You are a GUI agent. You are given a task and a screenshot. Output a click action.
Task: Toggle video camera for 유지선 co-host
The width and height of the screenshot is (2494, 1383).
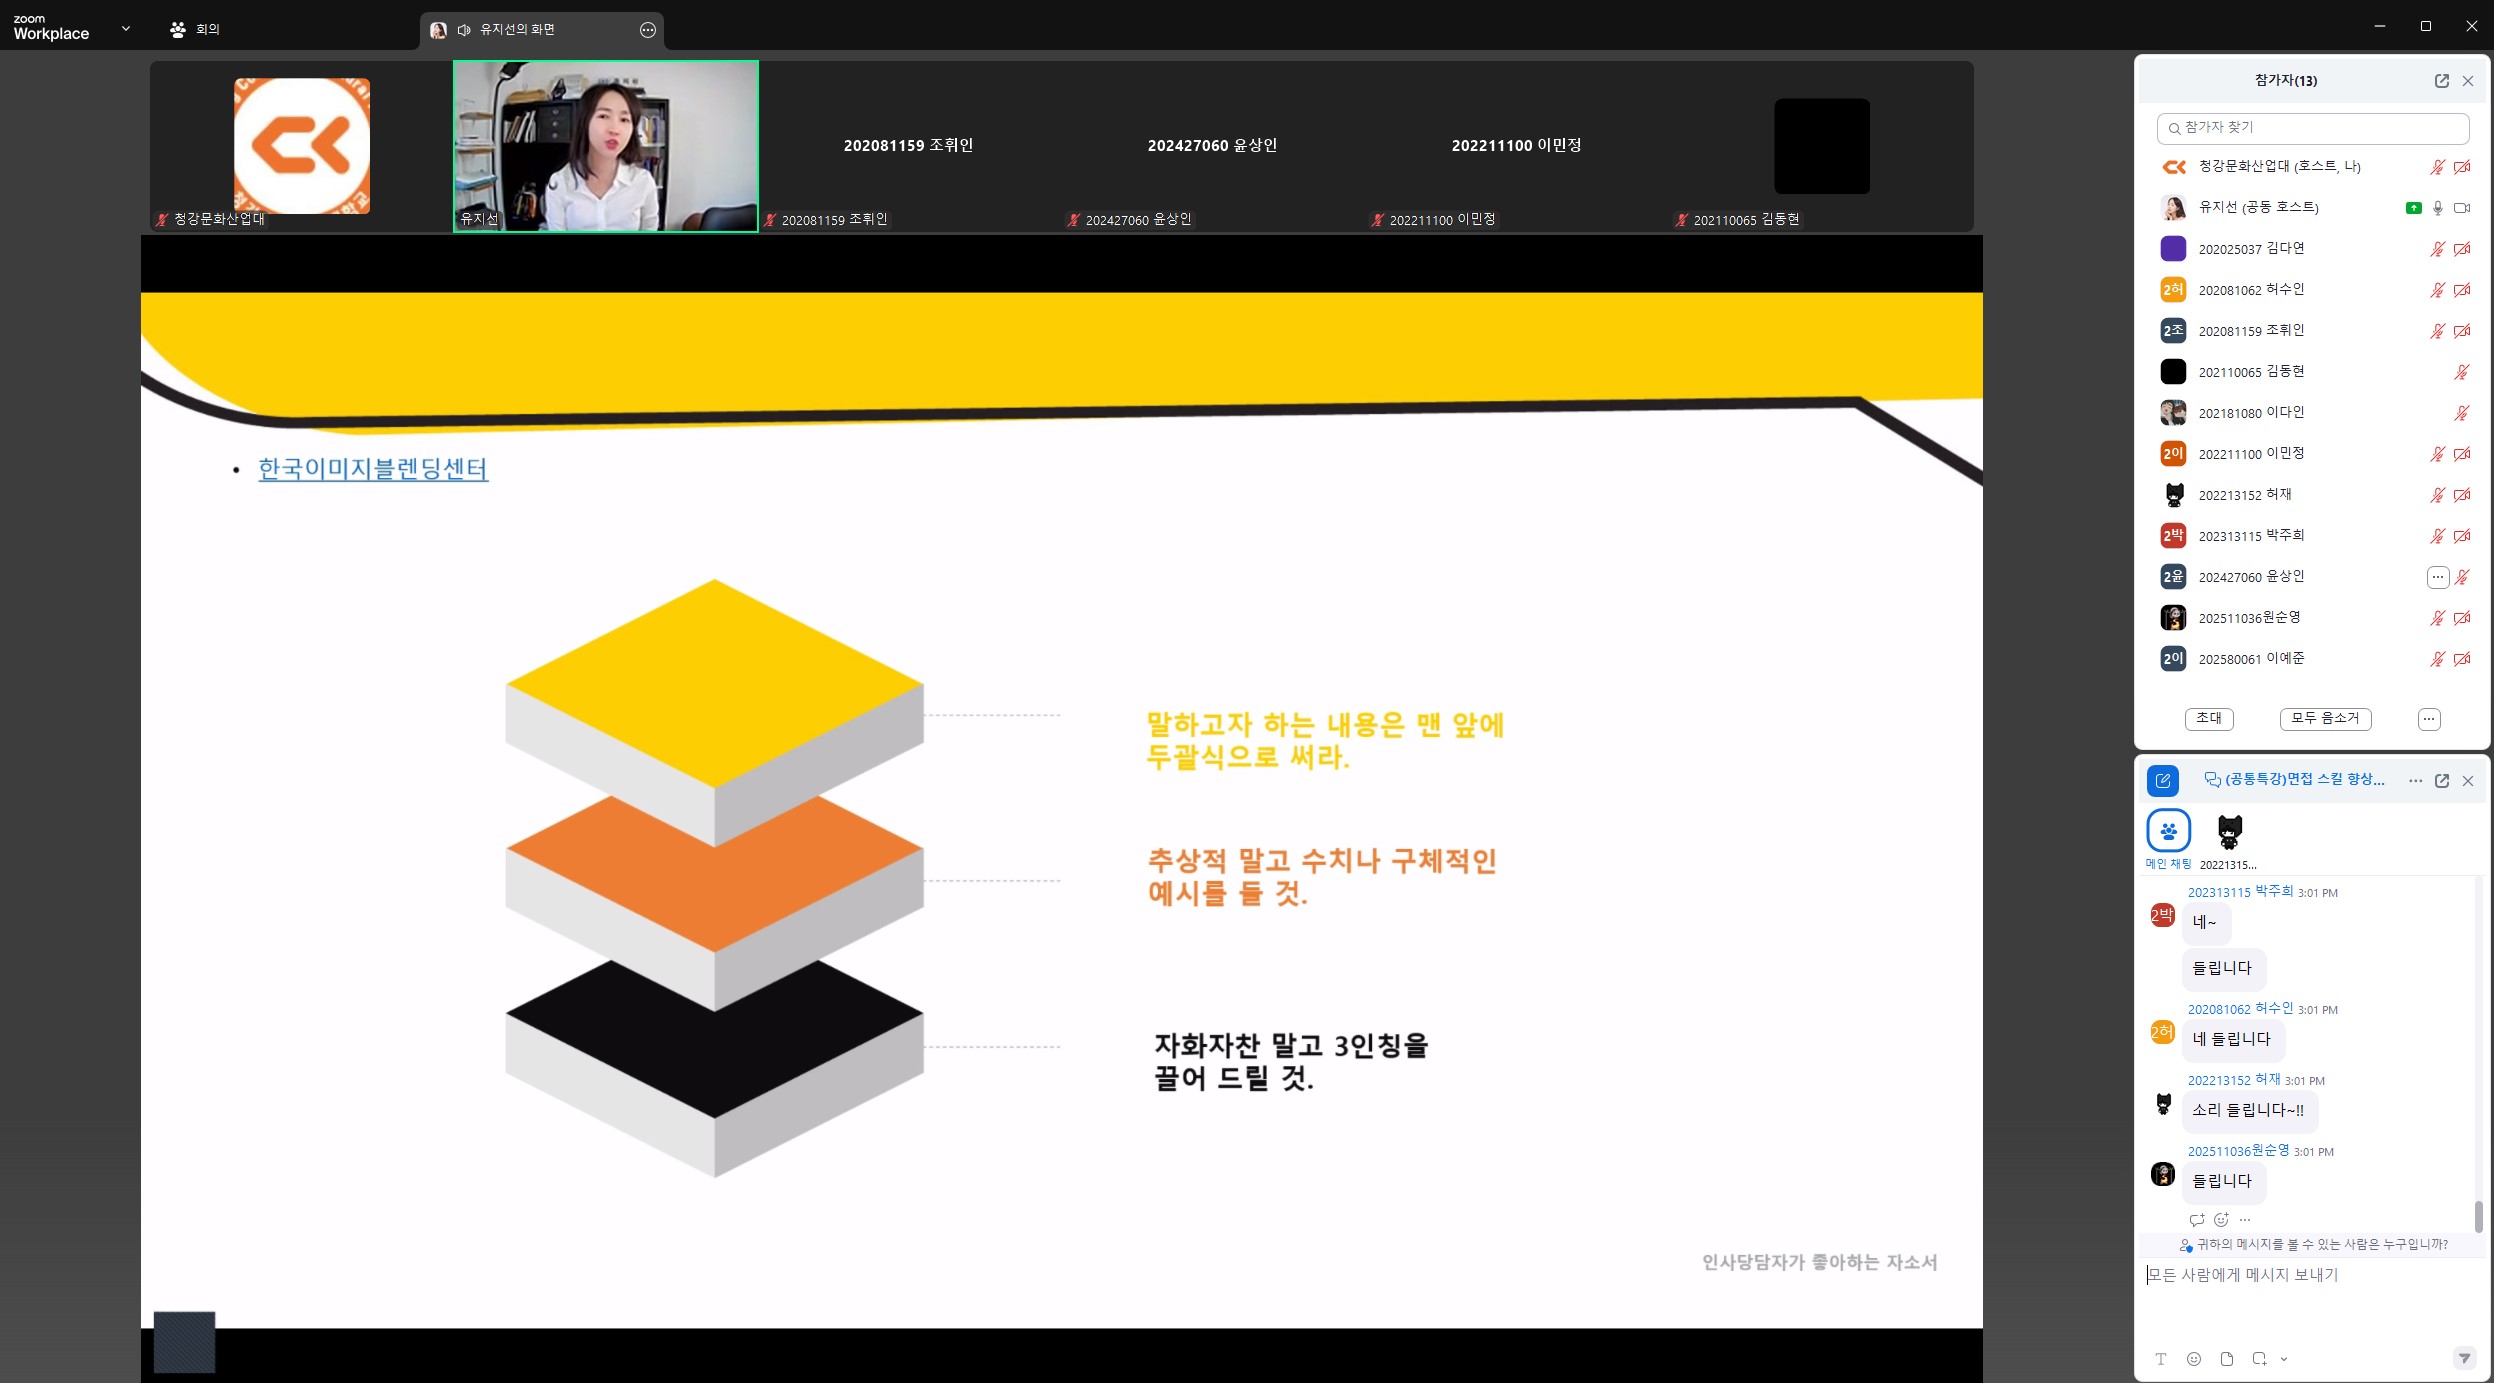pyautogui.click(x=2462, y=208)
